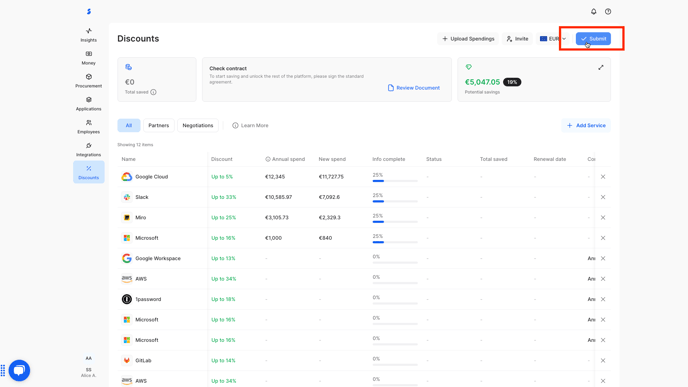Click the help question mark icon
The height and width of the screenshot is (387, 688).
pos(608,11)
